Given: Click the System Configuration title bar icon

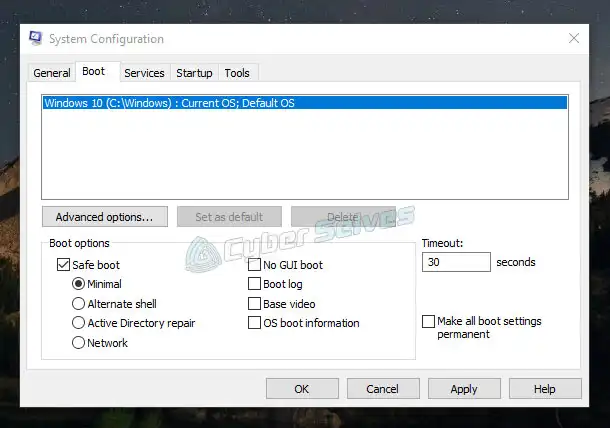Looking at the screenshot, I should coord(35,38).
